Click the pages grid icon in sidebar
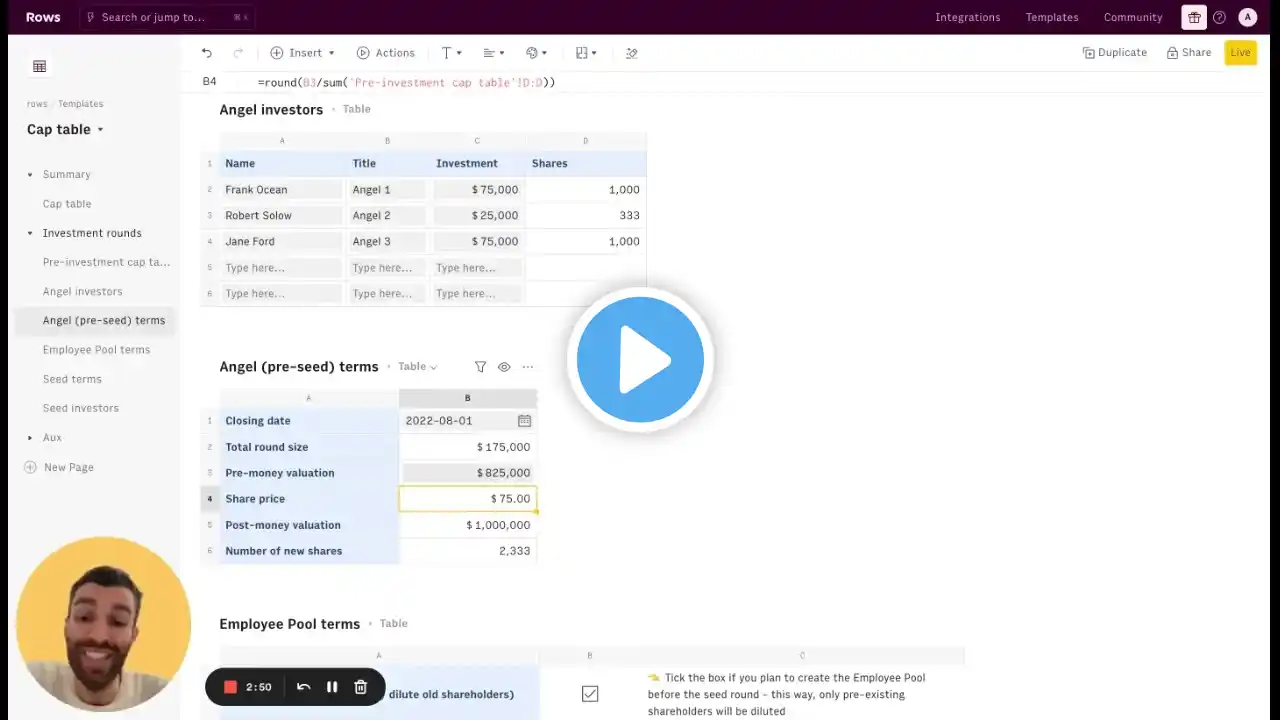 click(x=39, y=66)
